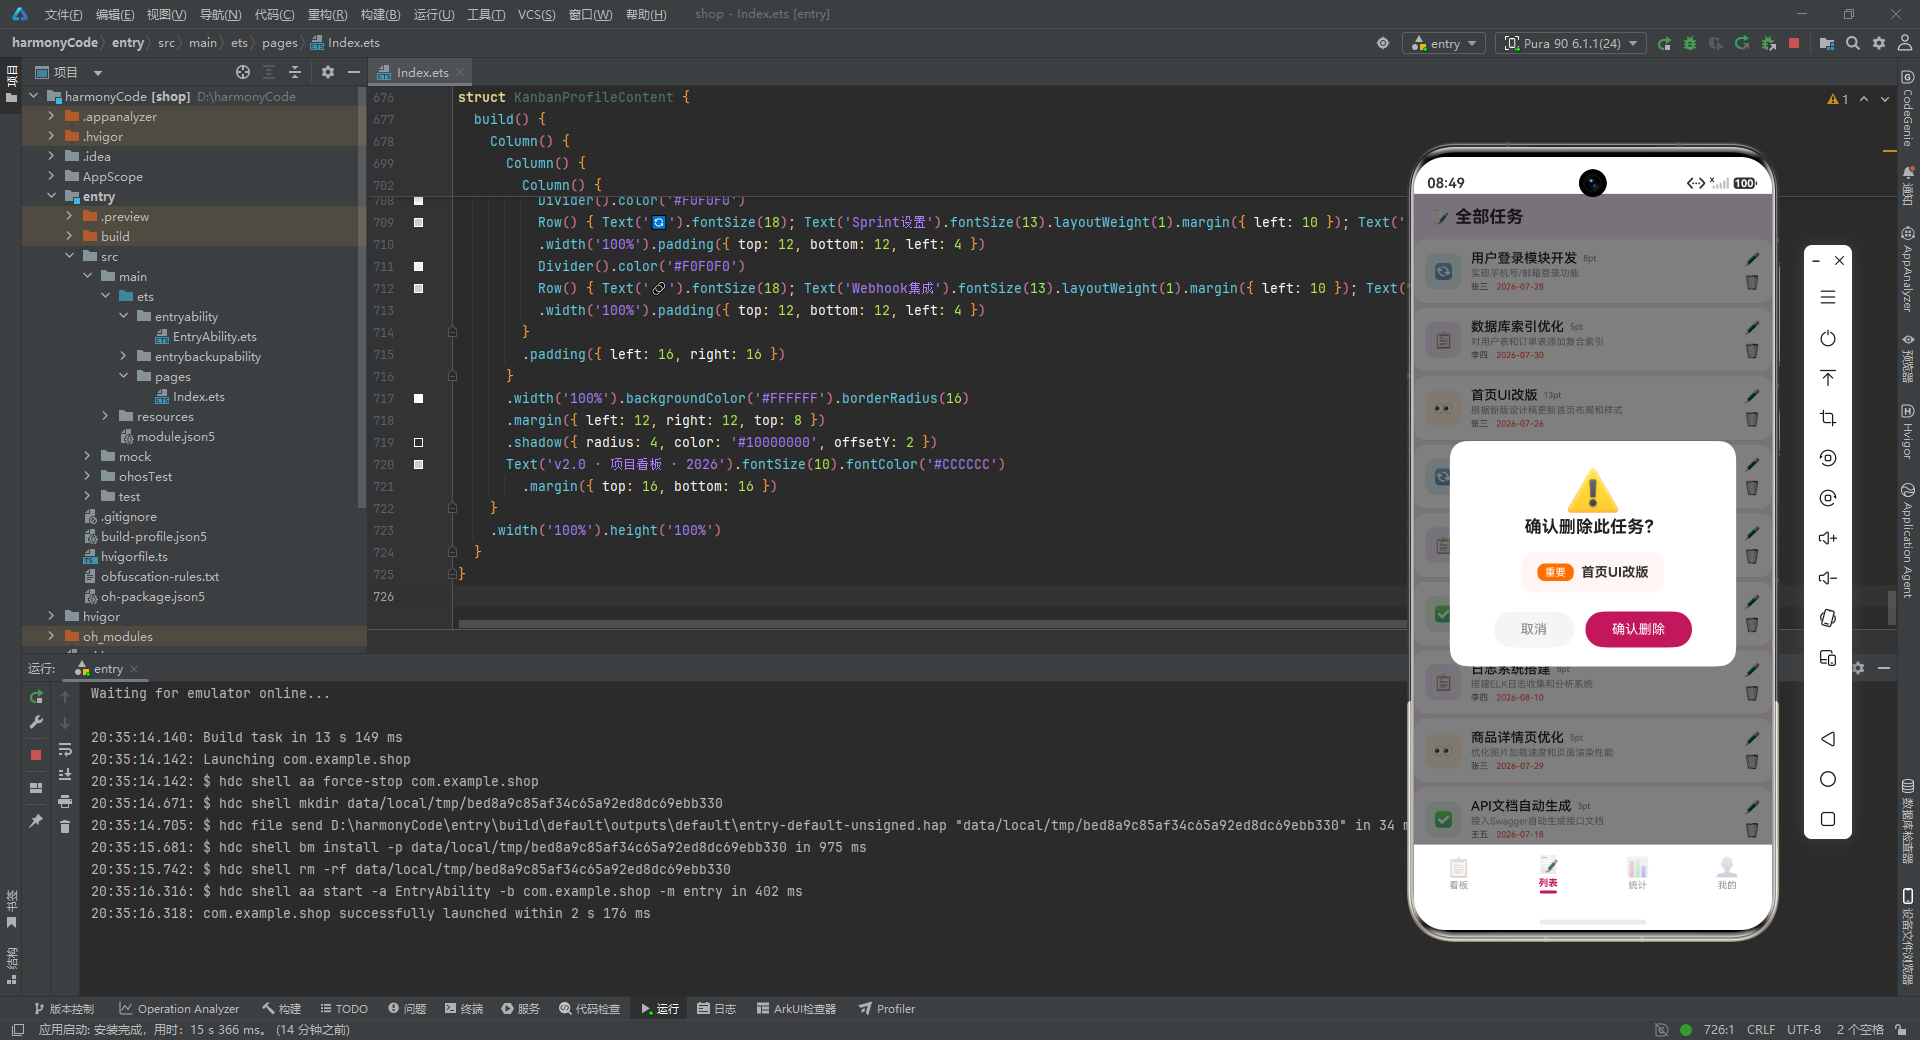Open the Pura 90 device dropdown
Image resolution: width=1920 pixels, height=1040 pixels.
click(1571, 43)
